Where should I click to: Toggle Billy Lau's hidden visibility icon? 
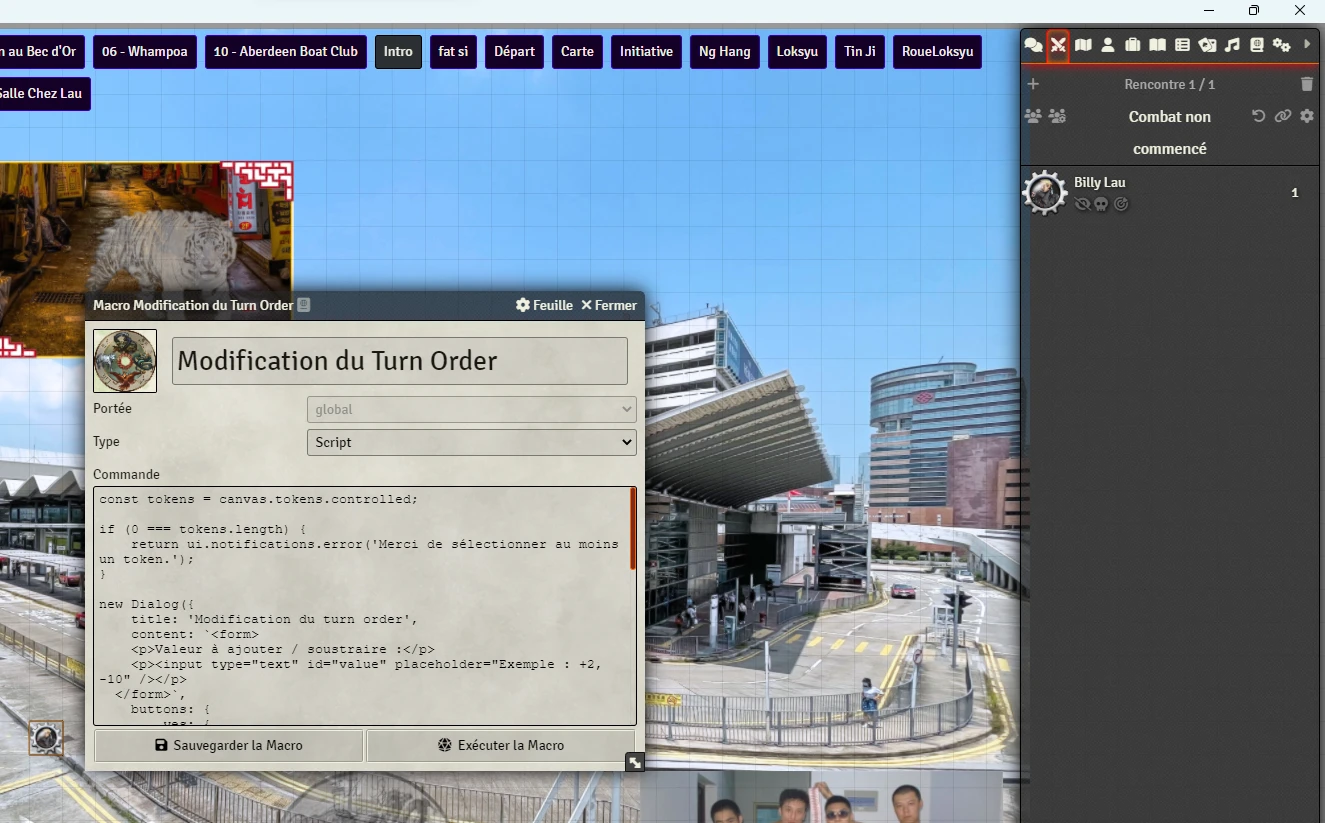click(1081, 204)
